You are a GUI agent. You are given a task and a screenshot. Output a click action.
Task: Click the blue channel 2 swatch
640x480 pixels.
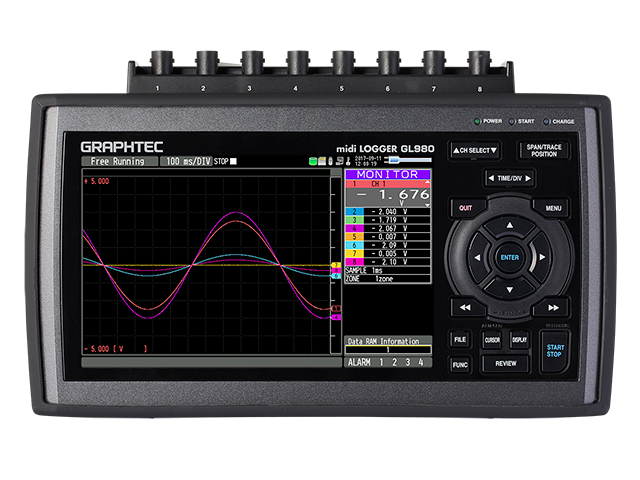354,211
